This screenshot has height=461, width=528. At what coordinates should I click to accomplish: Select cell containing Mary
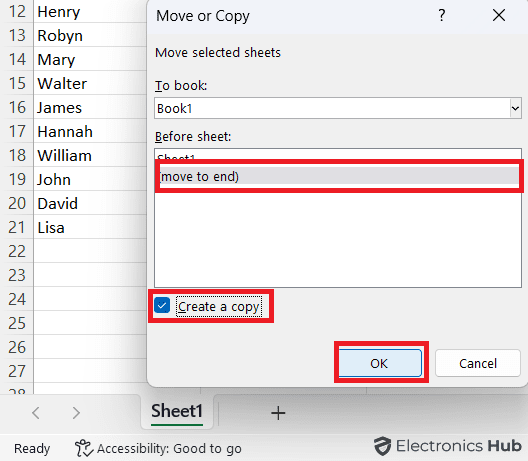click(90, 59)
